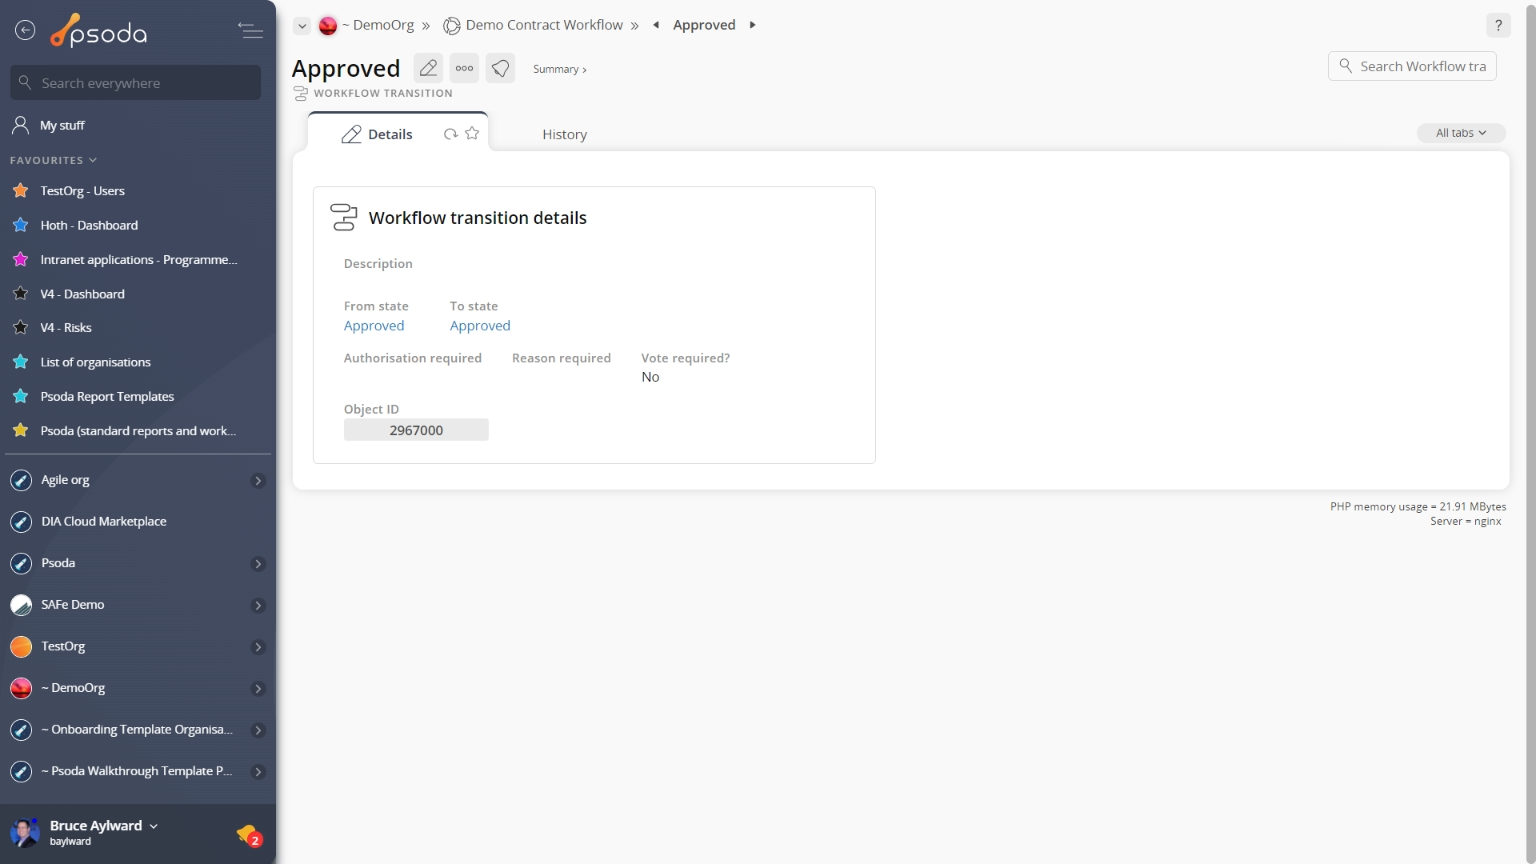Screen dimensions: 1536x864
Task: Collapse the Favourites section
Action: (53, 160)
